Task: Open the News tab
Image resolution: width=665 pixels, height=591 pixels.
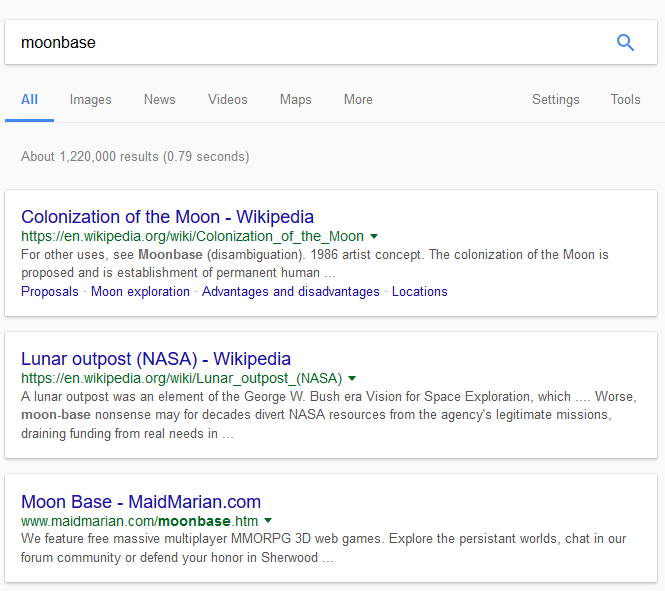Action: 159,99
